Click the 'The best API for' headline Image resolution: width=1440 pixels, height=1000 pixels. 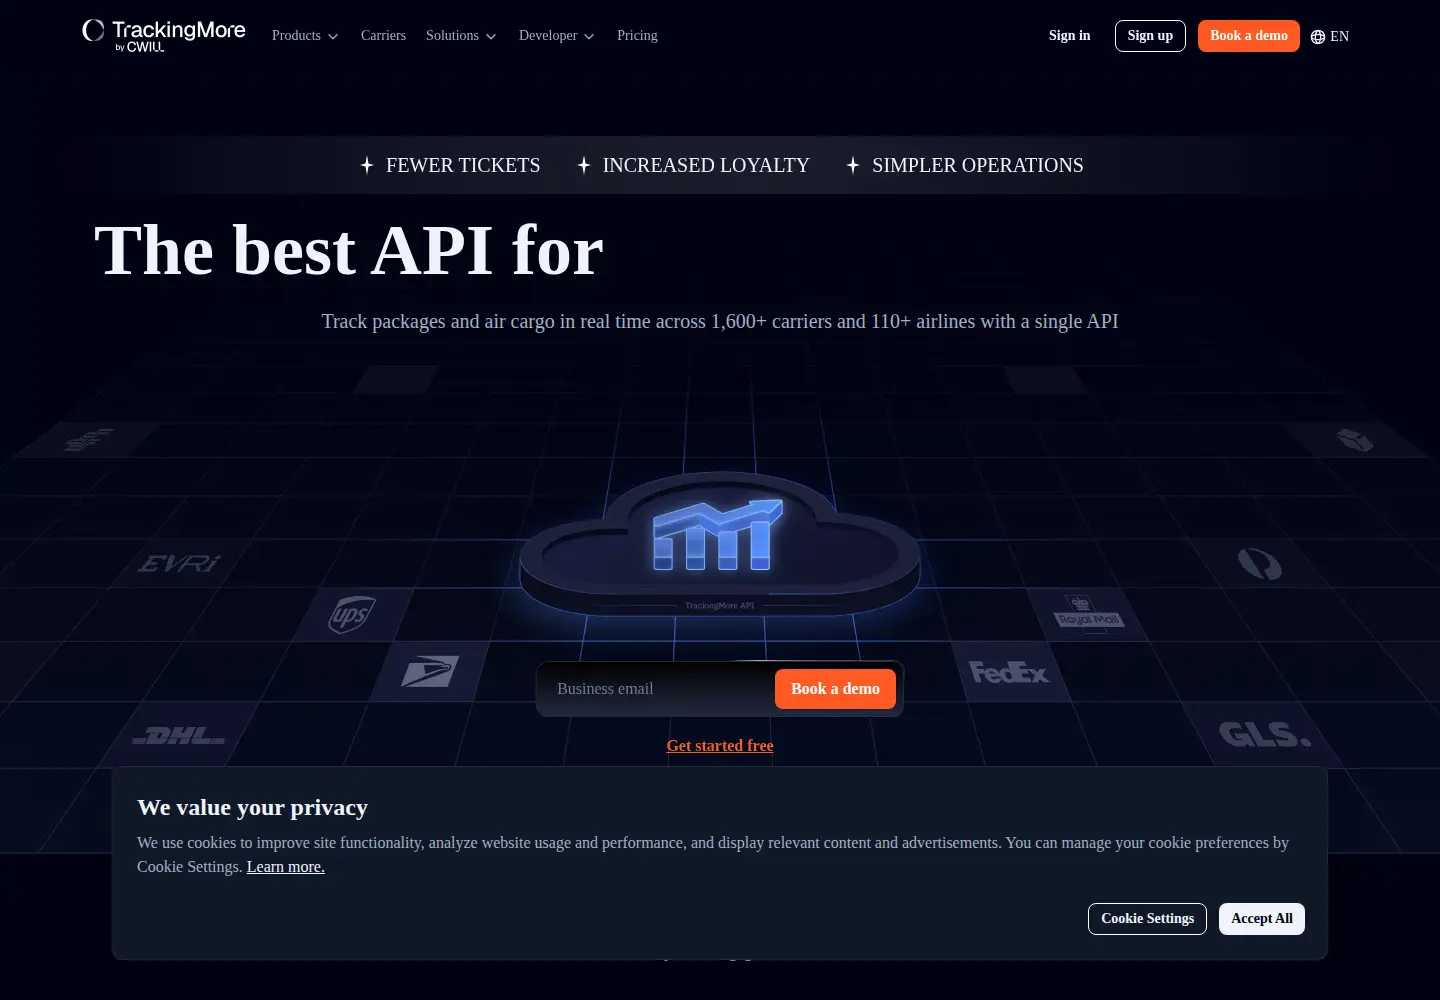click(349, 250)
